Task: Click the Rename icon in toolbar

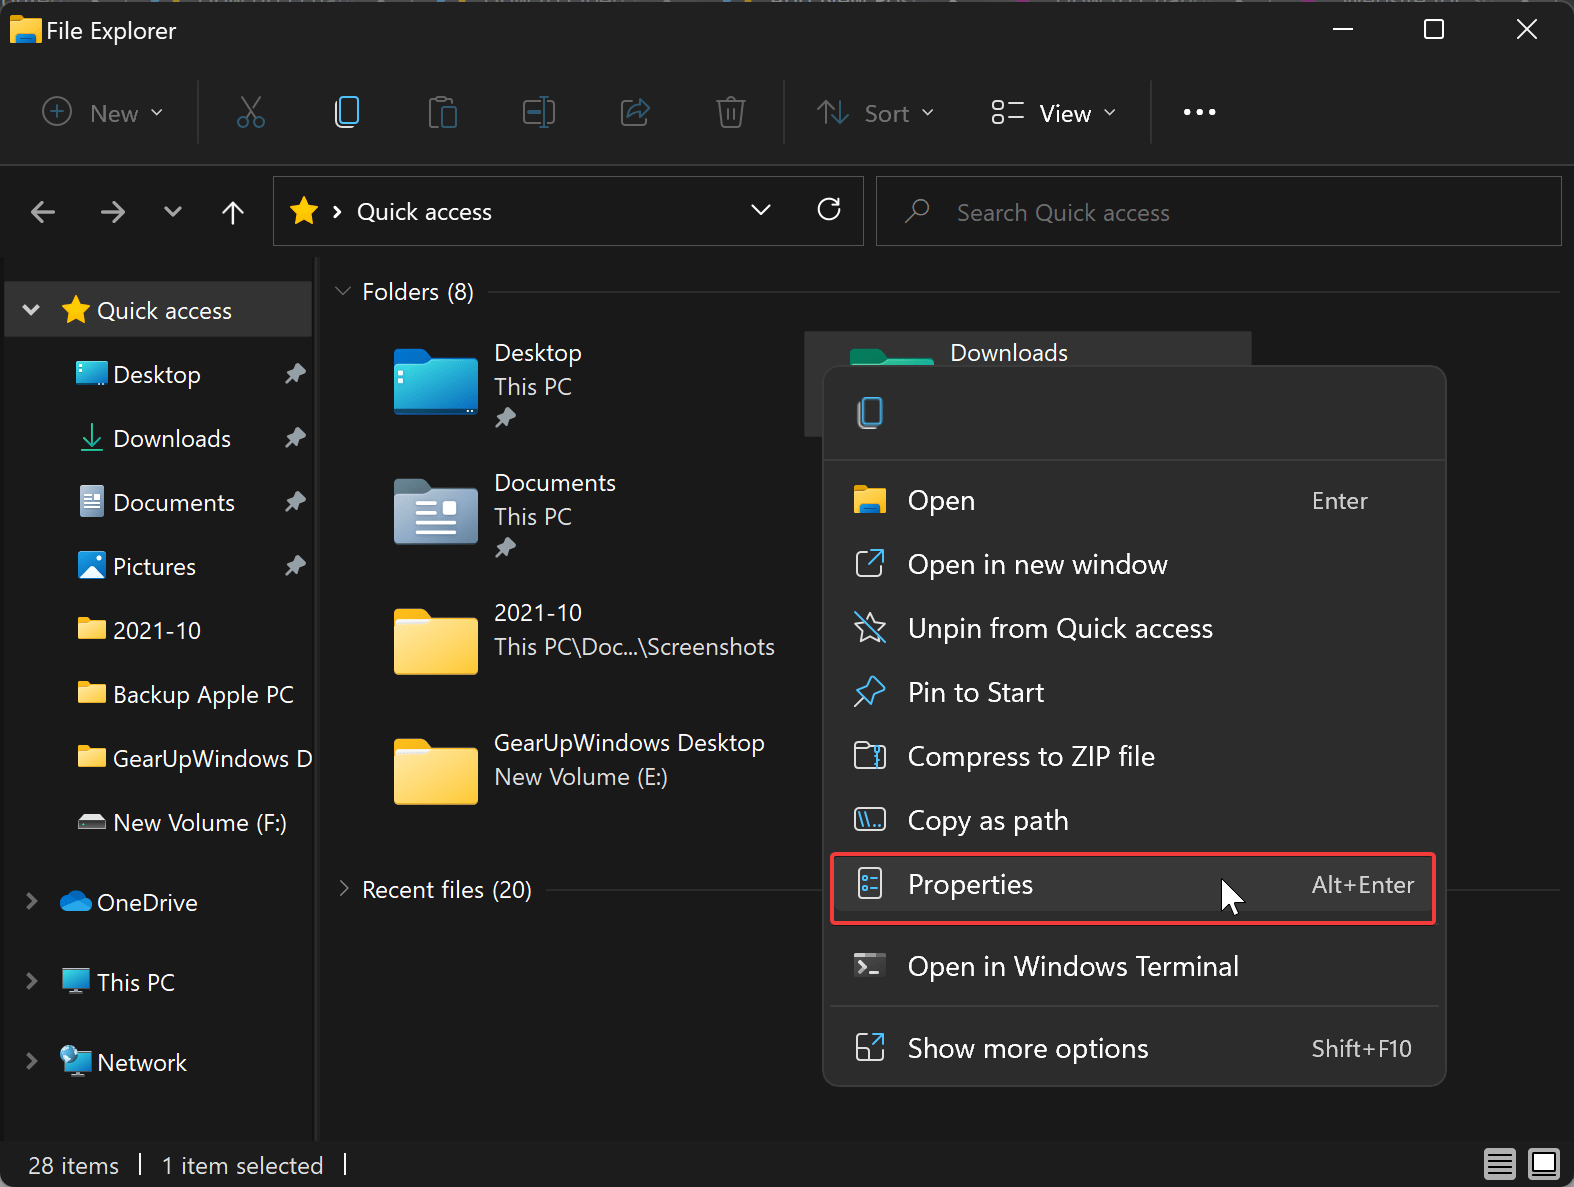Action: point(538,112)
